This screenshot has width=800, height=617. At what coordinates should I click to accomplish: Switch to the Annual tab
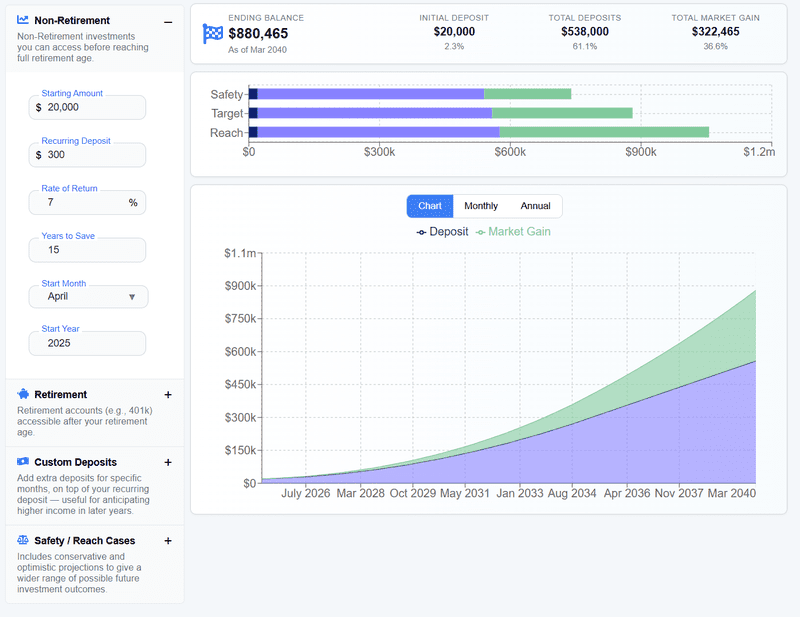click(535, 206)
